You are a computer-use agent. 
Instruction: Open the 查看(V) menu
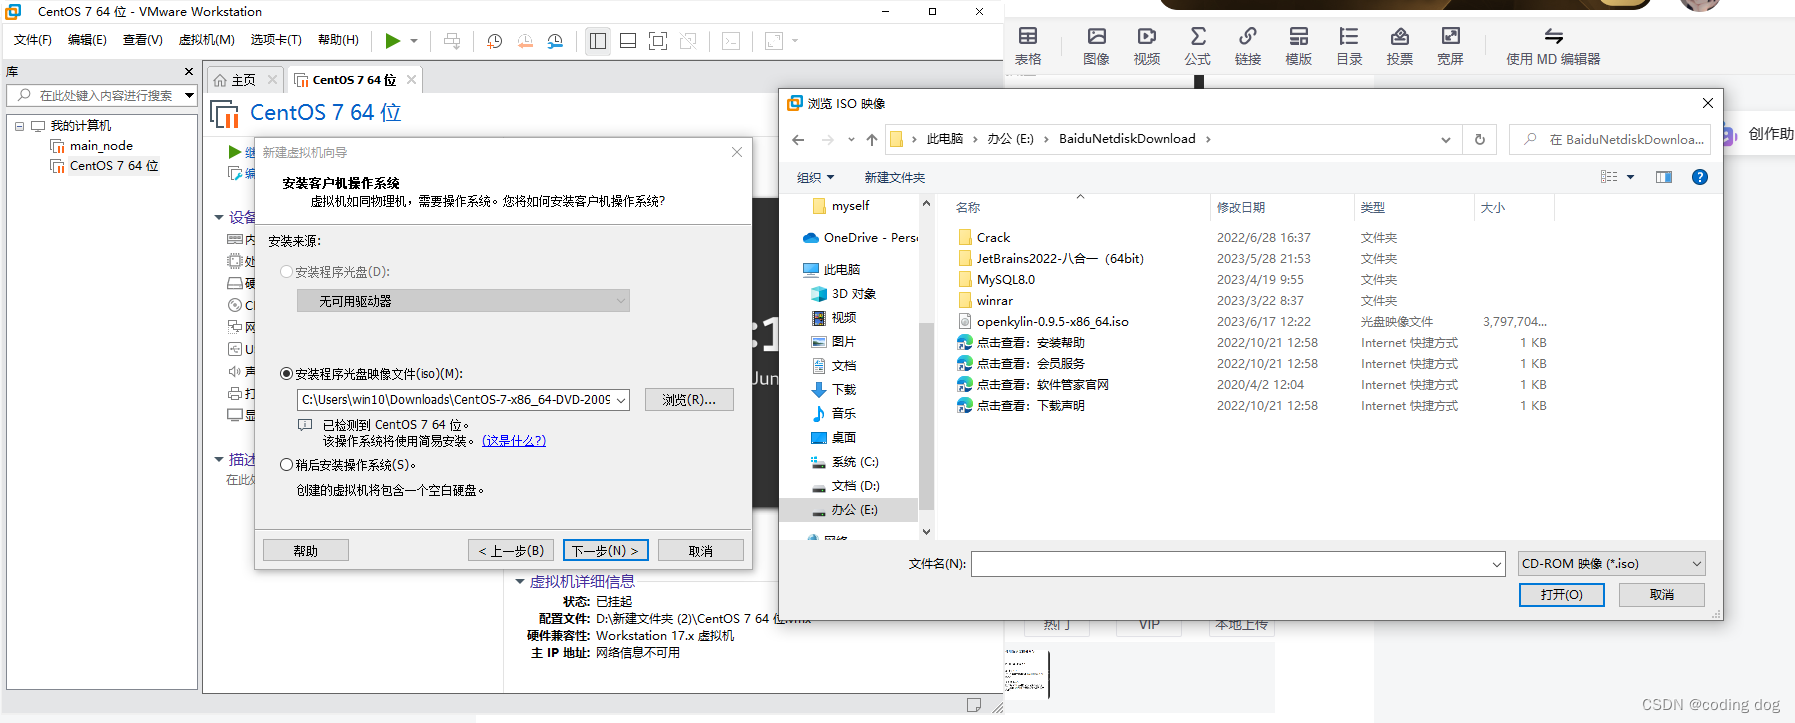[x=143, y=40]
